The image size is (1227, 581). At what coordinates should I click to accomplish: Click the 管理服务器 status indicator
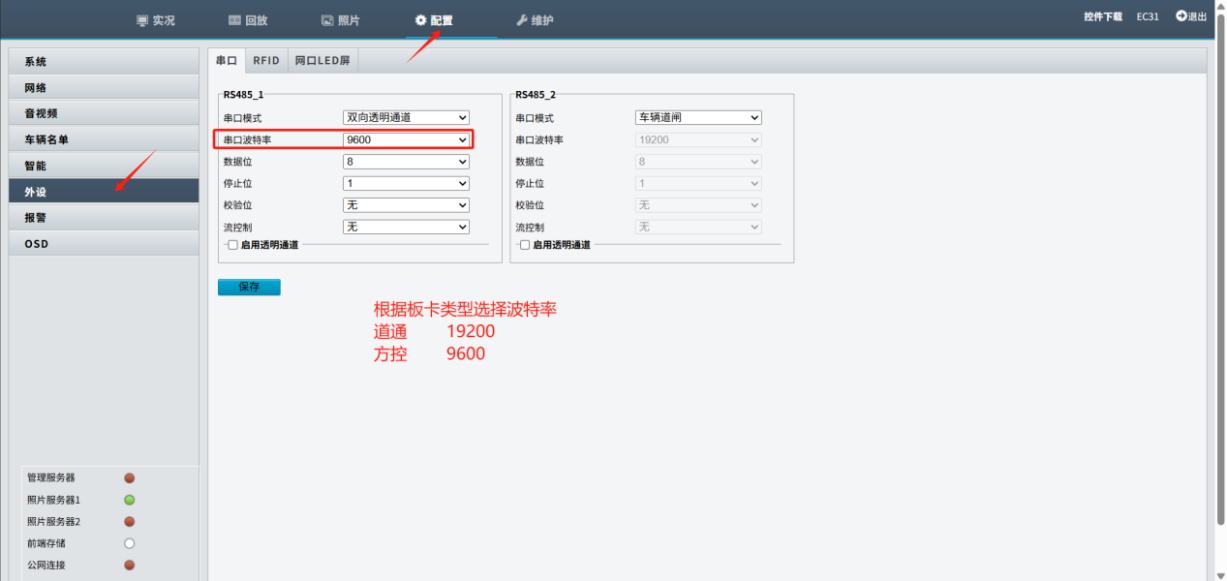point(129,478)
